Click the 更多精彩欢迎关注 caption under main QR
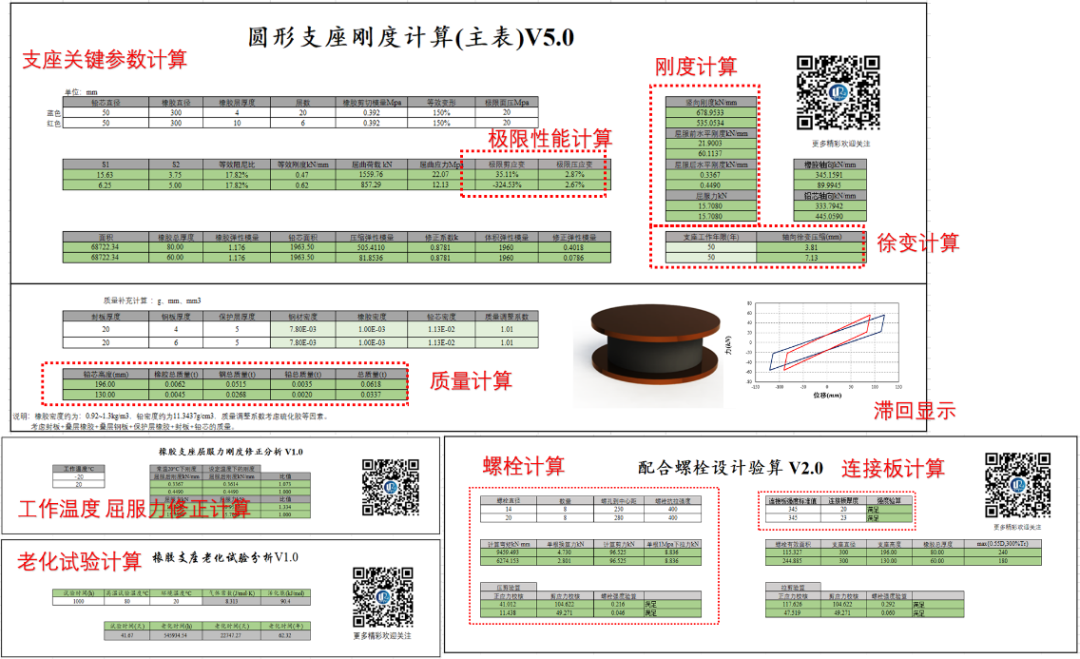Image resolution: width=1080 pixels, height=659 pixels. [840, 144]
